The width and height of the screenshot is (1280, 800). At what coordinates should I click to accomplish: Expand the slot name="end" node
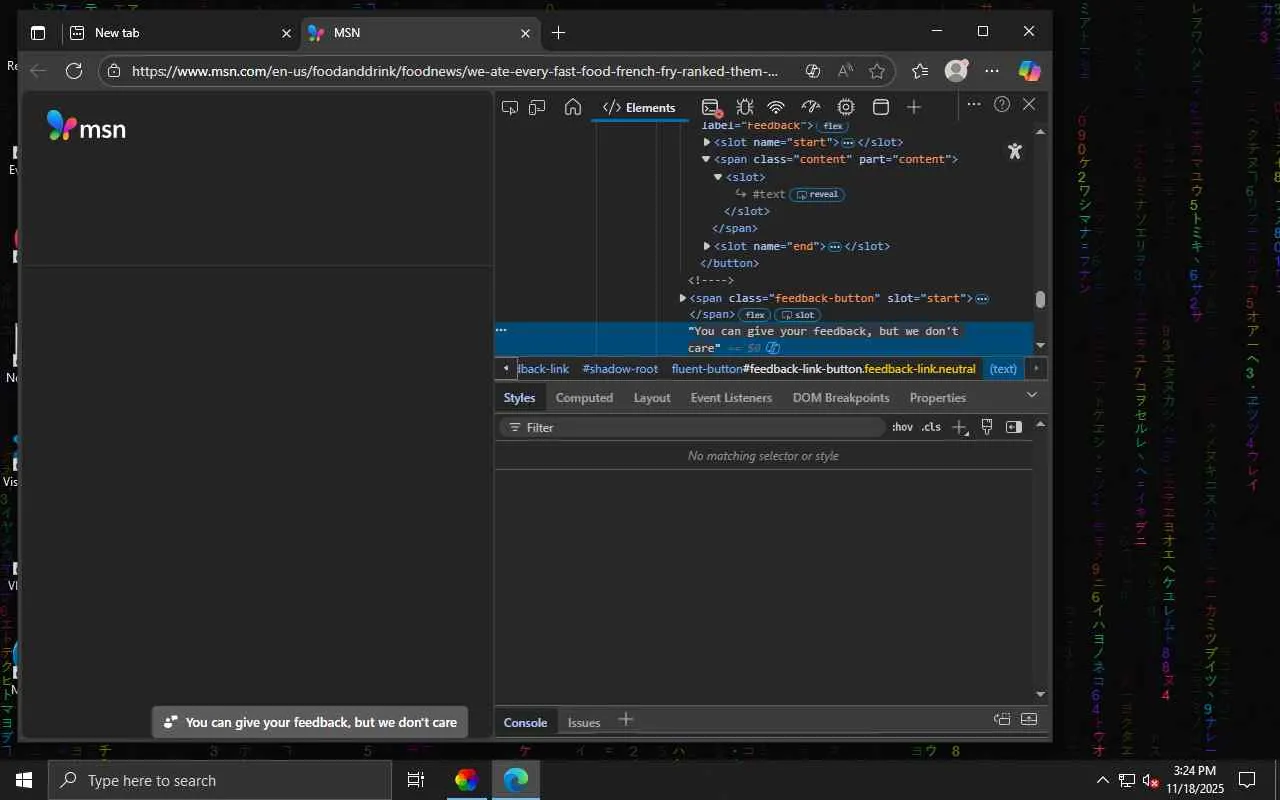(x=707, y=246)
